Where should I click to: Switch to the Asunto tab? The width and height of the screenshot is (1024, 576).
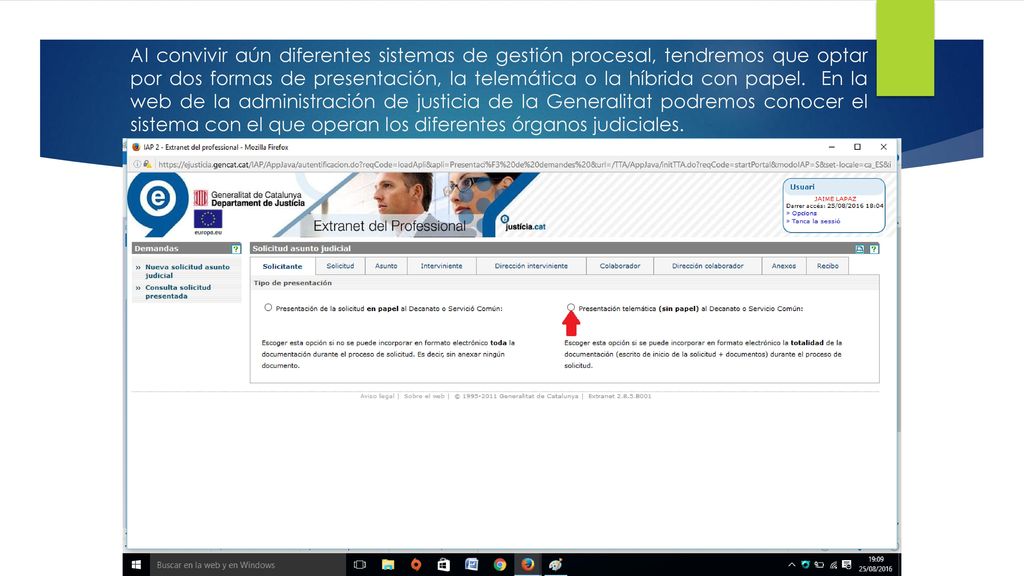[x=386, y=266]
